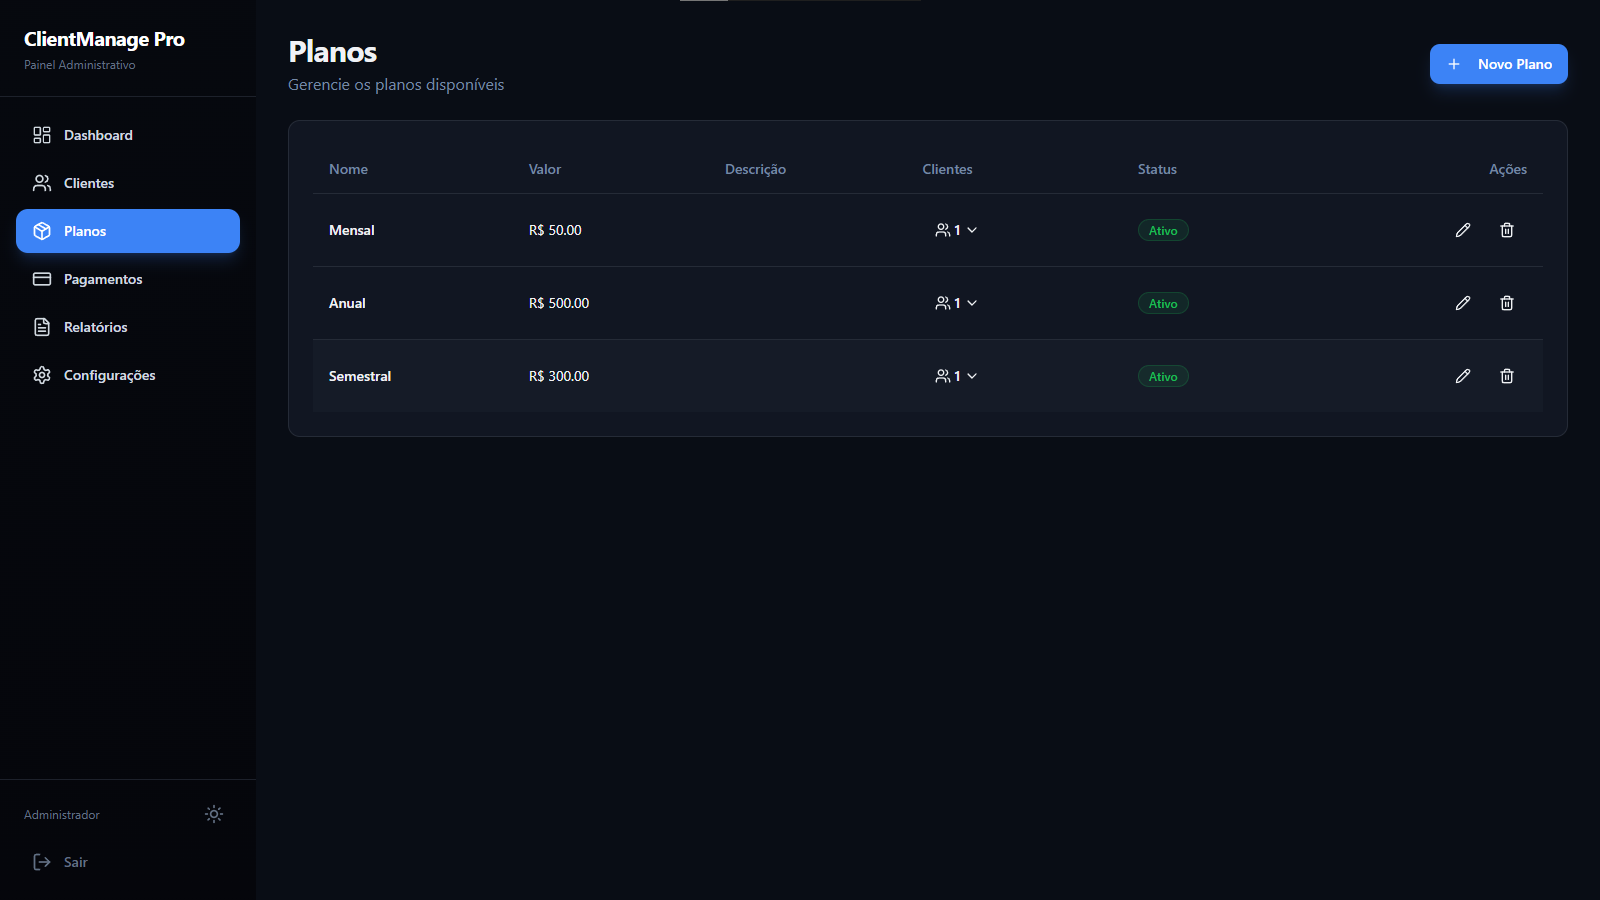Screen dimensions: 1600x900
Task: Edit the Mensal plan with pencil icon
Action: [1462, 230]
